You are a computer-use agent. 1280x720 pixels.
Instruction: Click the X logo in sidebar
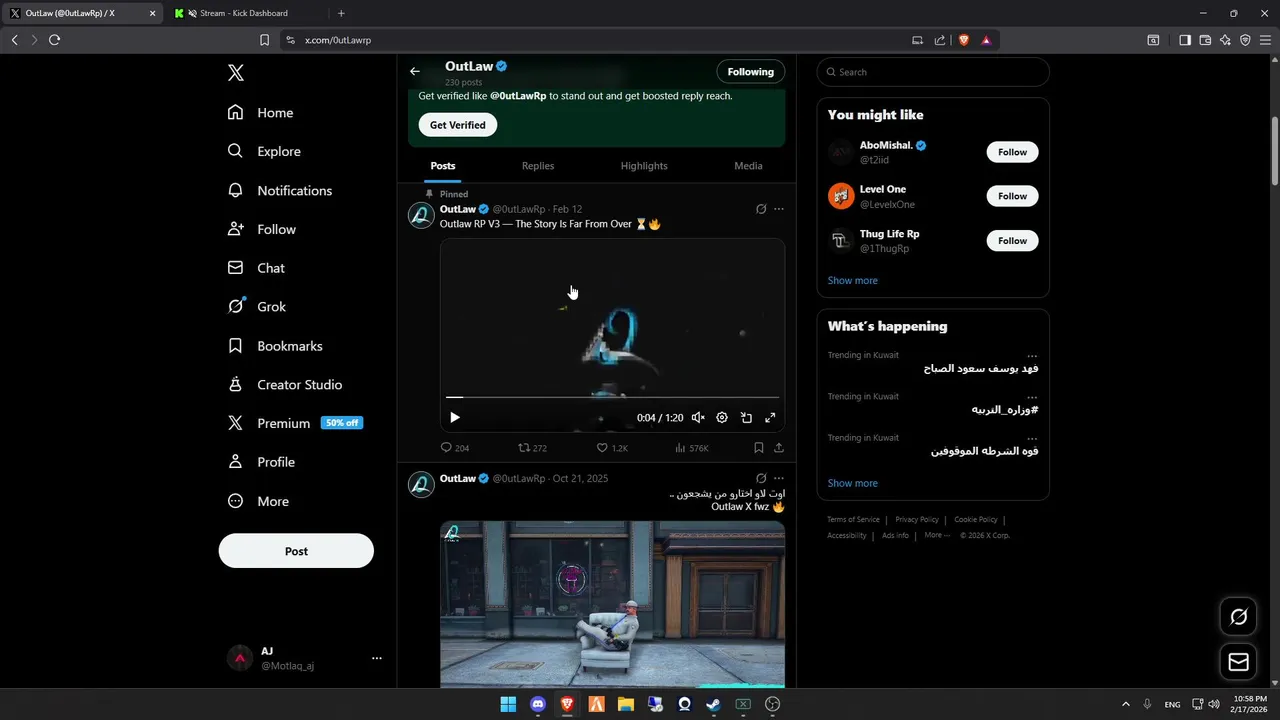[x=235, y=73]
